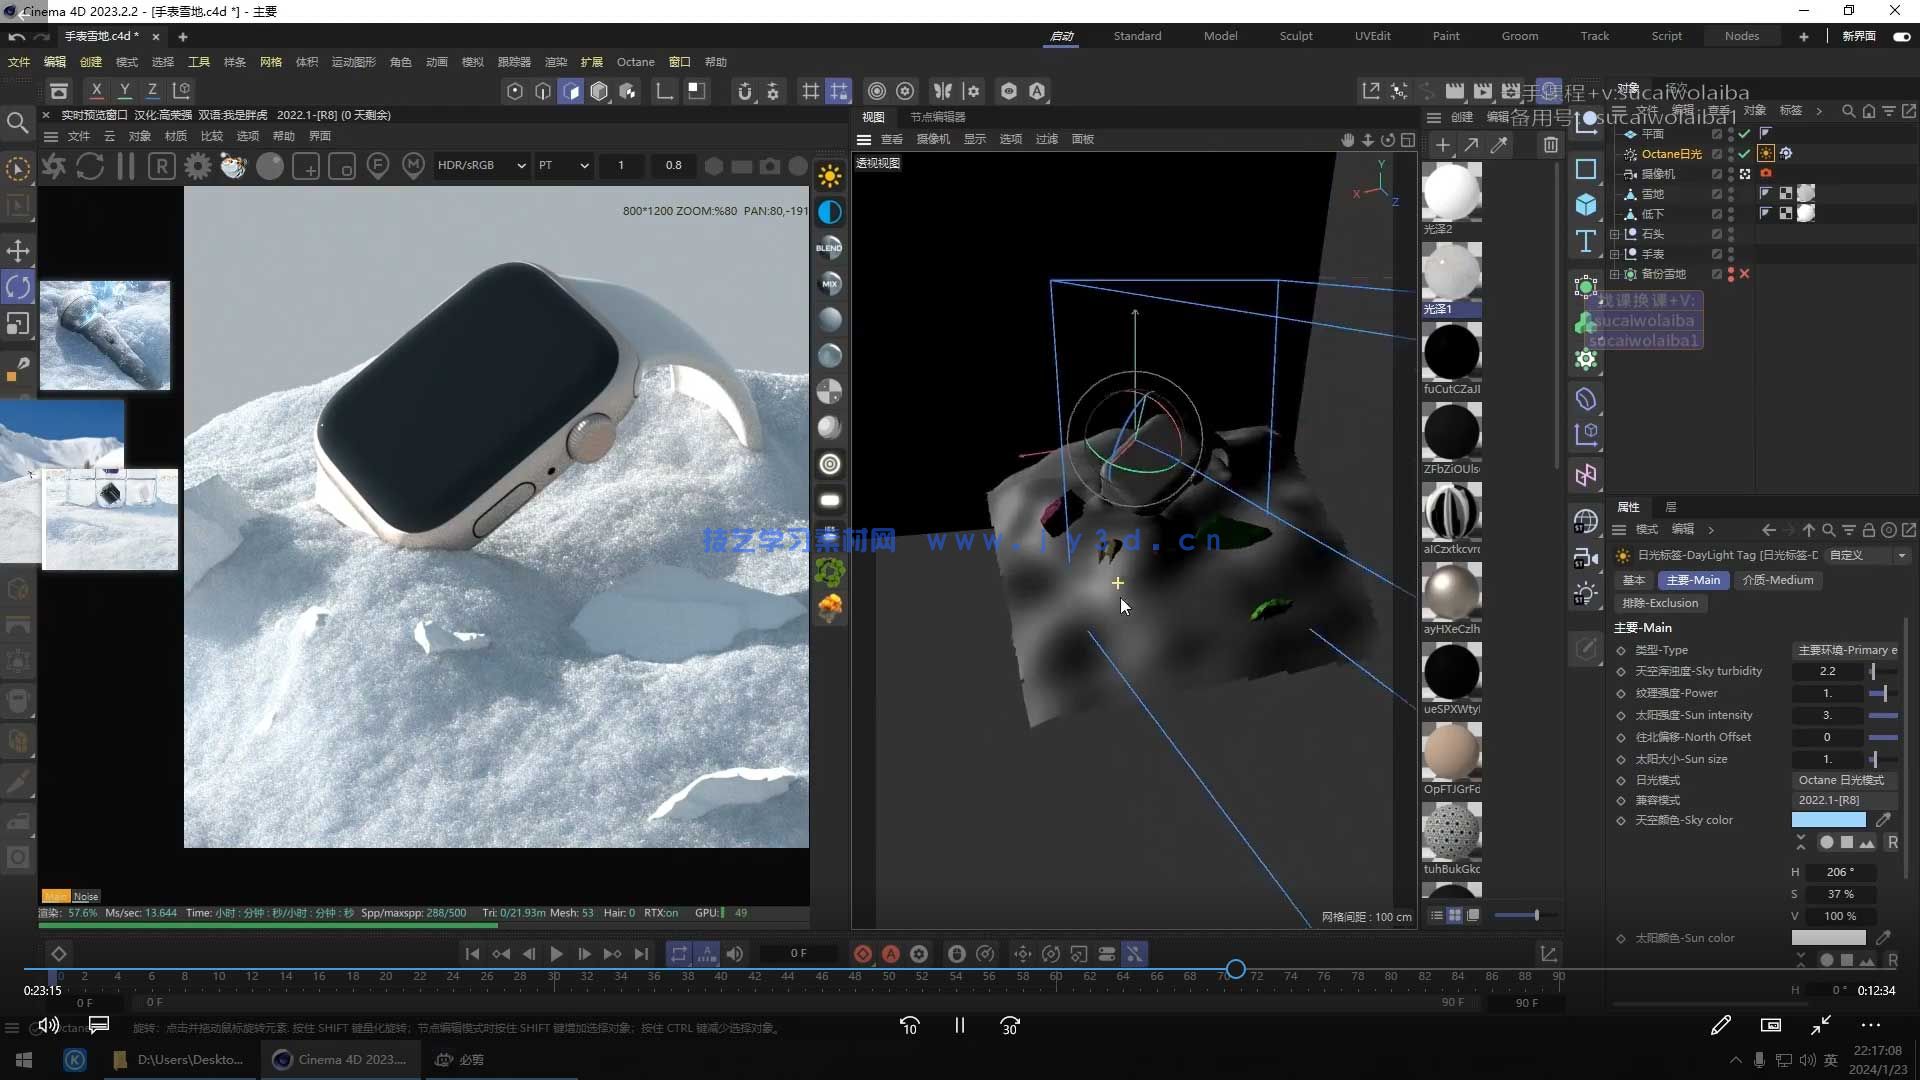This screenshot has width=1920, height=1080.
Task: Click the 天空颜色-Sky color swatch
Action: pos(1828,820)
